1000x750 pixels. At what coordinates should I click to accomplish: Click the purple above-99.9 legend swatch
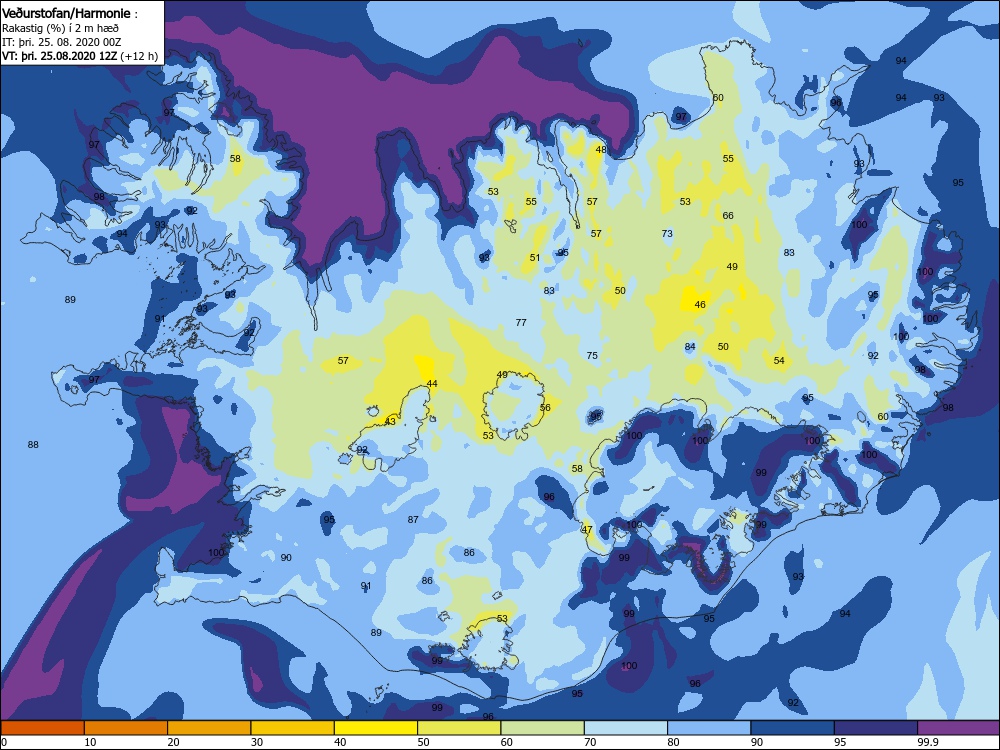click(x=959, y=728)
